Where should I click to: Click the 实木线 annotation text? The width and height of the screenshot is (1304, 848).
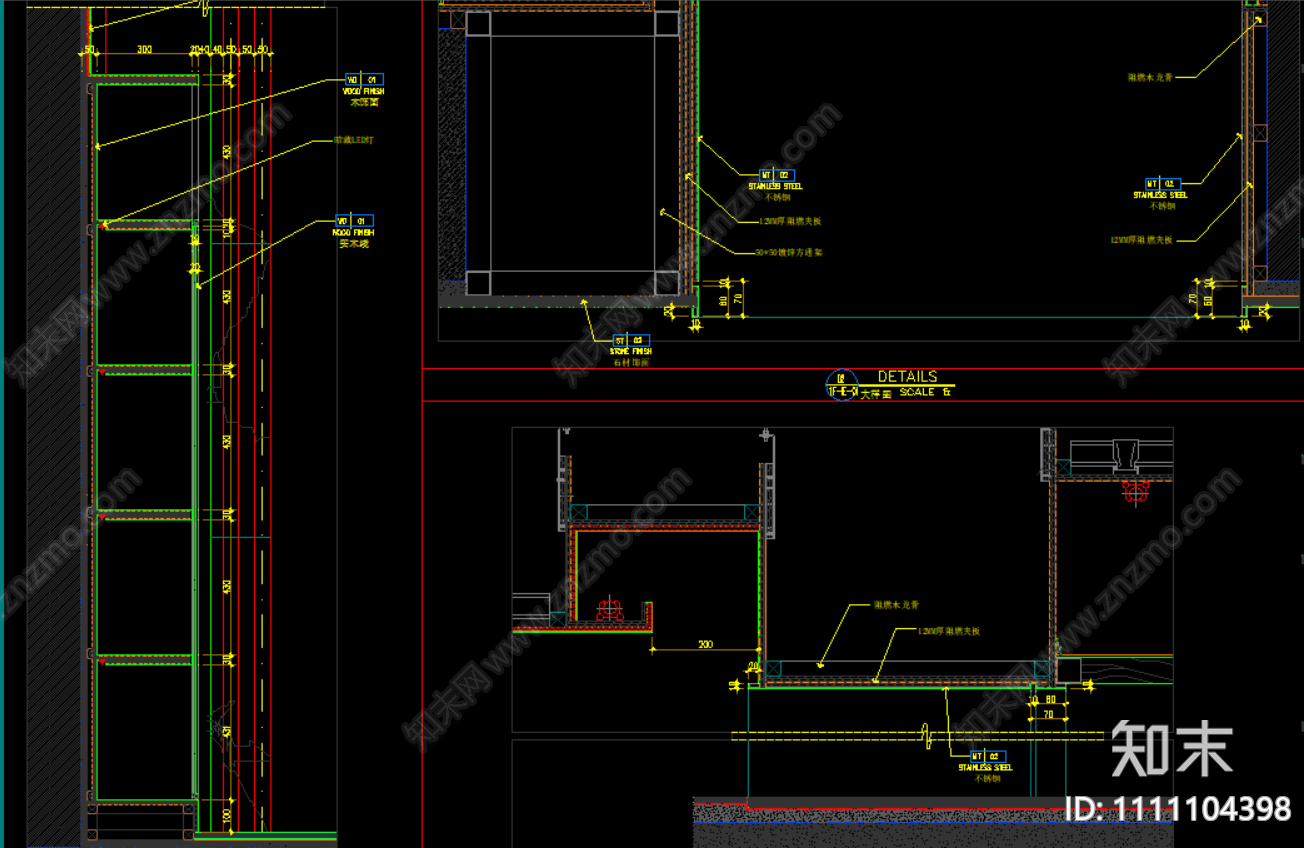[x=354, y=244]
